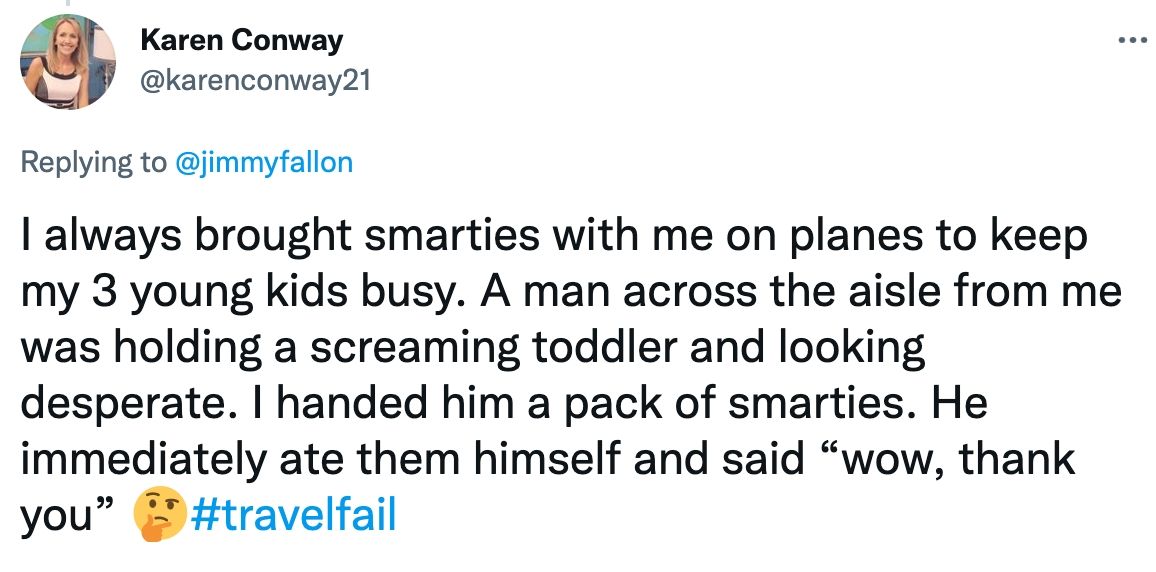The image size is (1156, 572).
Task: Click the display name Karen Conway
Action: [241, 41]
